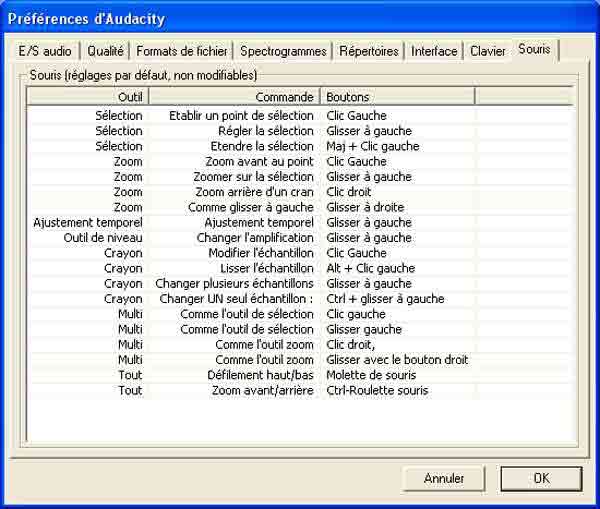Select the Souris tab

click(534, 49)
